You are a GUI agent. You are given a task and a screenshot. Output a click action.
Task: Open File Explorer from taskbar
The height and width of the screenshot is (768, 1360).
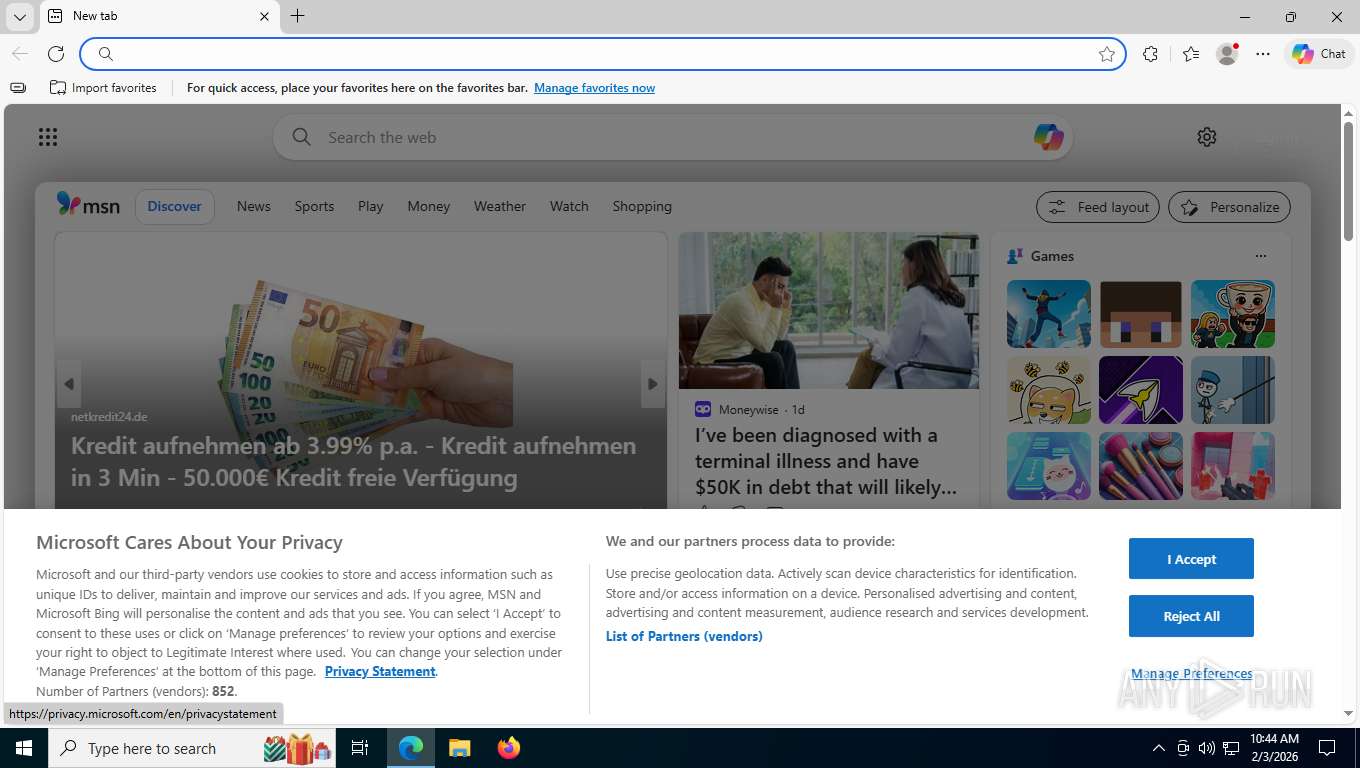pyautogui.click(x=460, y=748)
